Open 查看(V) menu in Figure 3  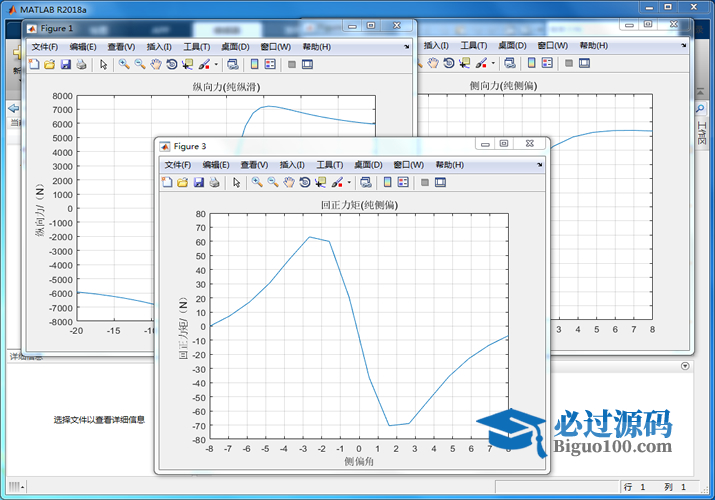pyautogui.click(x=254, y=165)
